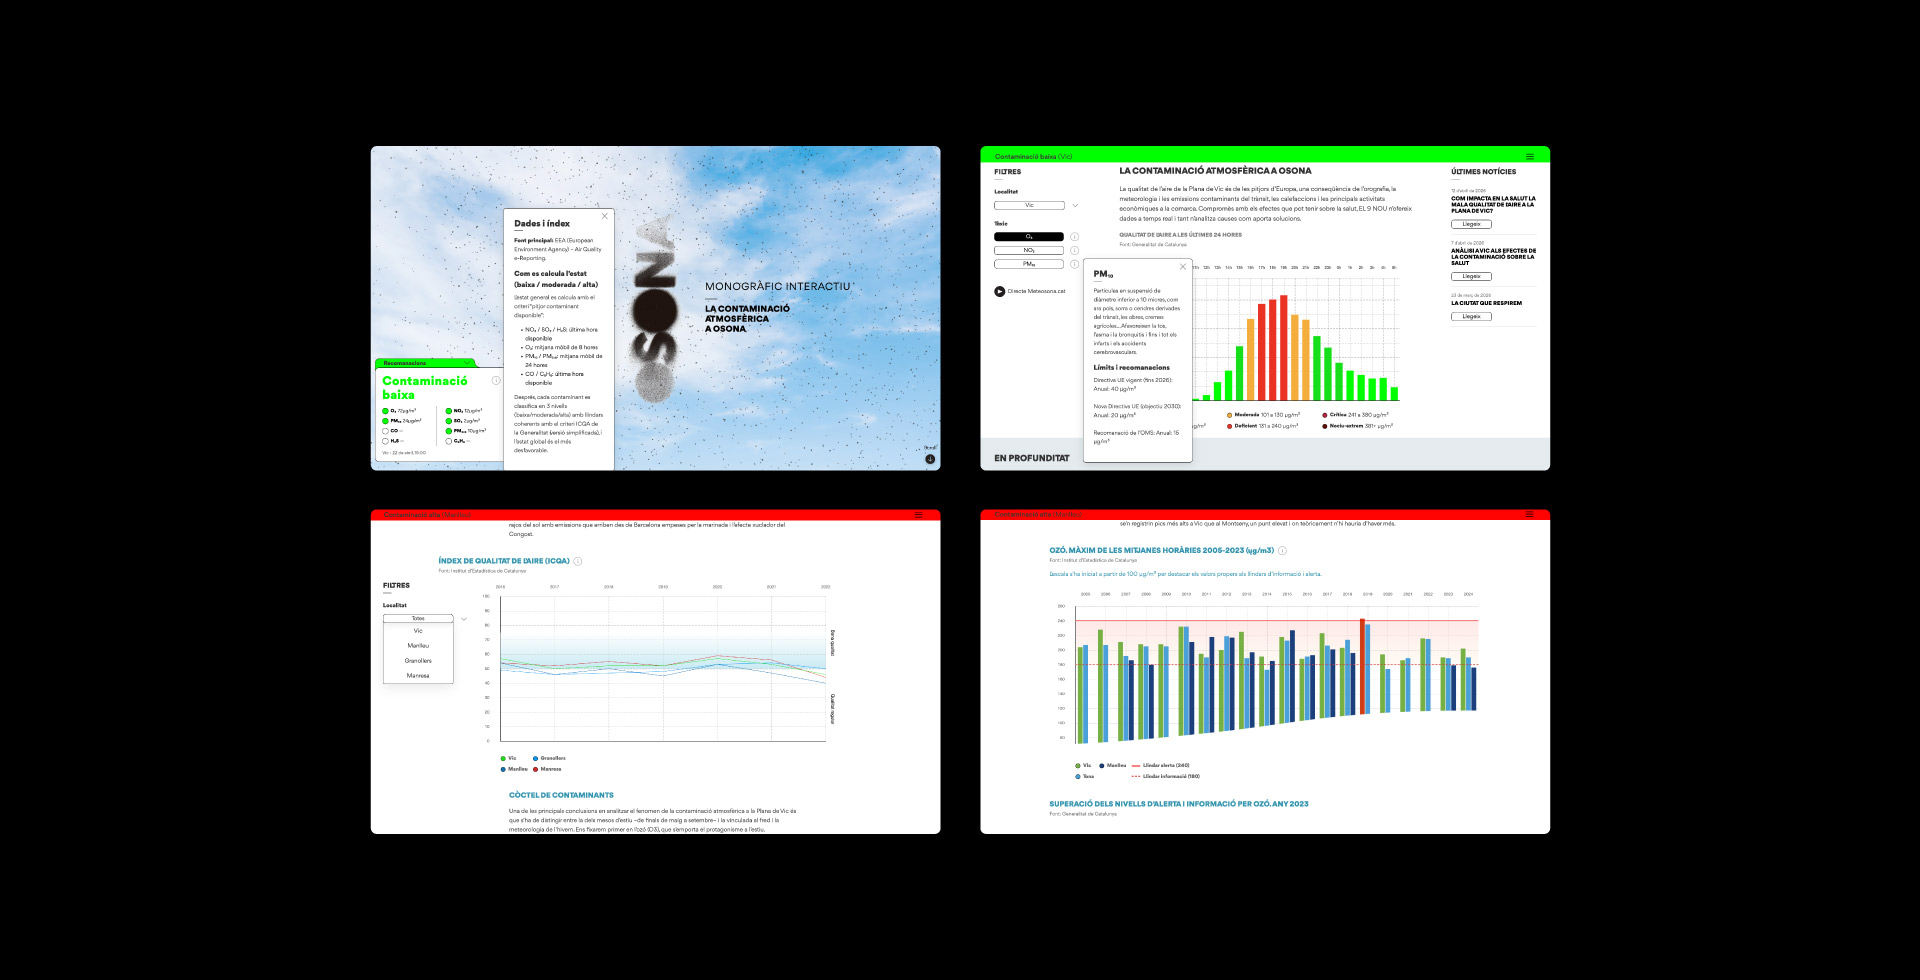Choose Manlleu from the localitat list
Screen dimensions: 1920x980
click(x=418, y=646)
